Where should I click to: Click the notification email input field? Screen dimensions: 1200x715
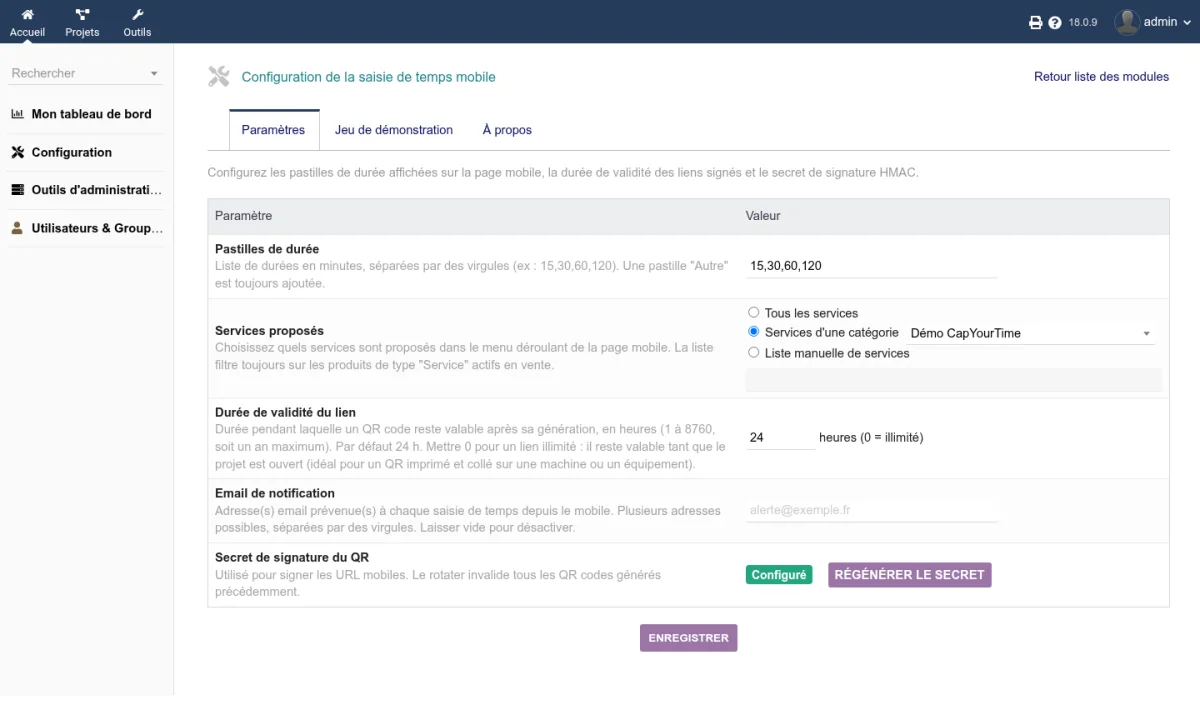tap(872, 510)
